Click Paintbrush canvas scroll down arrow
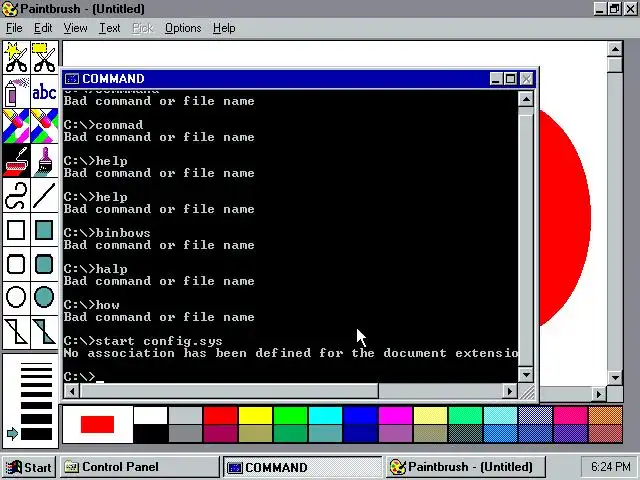Image resolution: width=640 pixels, height=480 pixels. tap(615, 377)
